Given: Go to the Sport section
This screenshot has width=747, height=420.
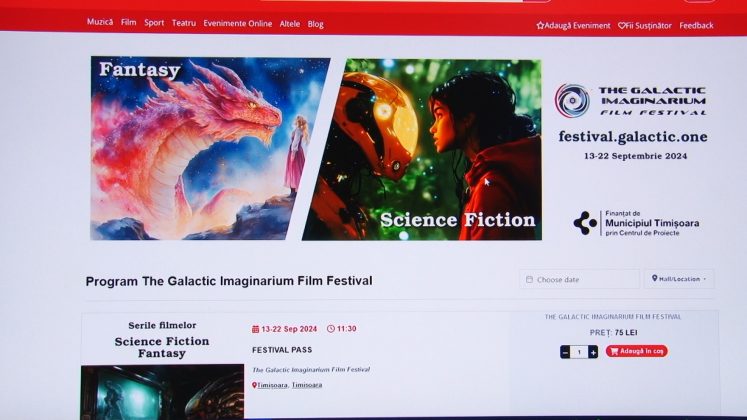Looking at the screenshot, I should (x=154, y=23).
